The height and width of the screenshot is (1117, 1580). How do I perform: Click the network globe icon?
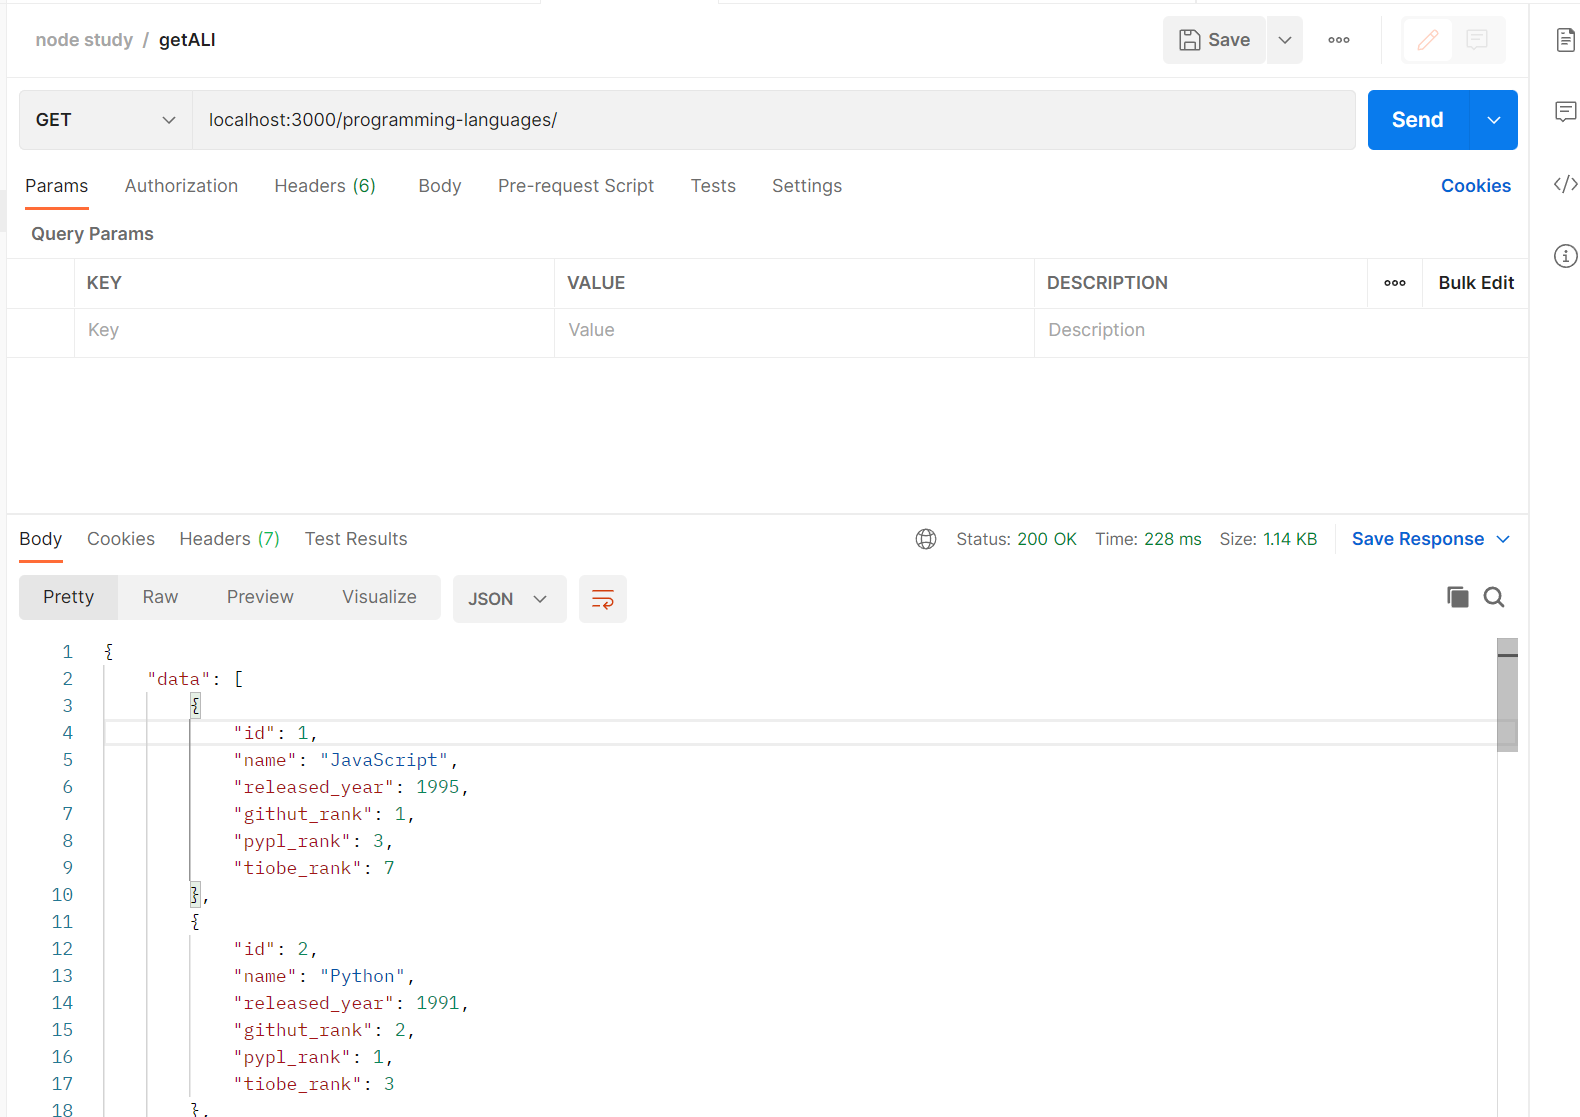coord(926,539)
